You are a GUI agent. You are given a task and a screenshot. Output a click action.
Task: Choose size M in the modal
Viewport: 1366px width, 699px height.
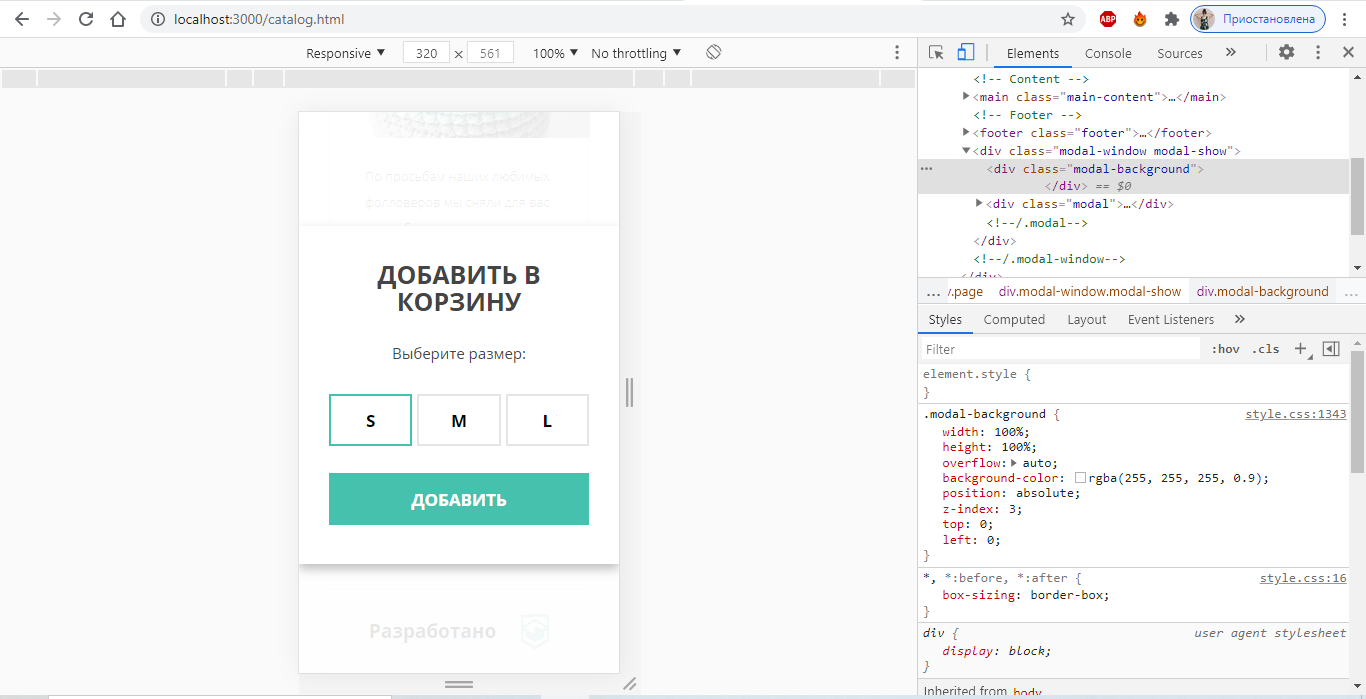coord(459,420)
